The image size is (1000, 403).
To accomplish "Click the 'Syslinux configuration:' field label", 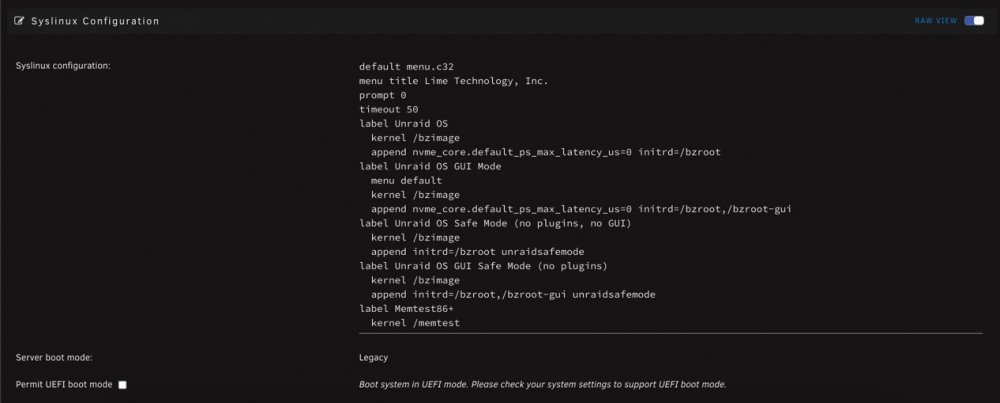I will click(63, 66).
